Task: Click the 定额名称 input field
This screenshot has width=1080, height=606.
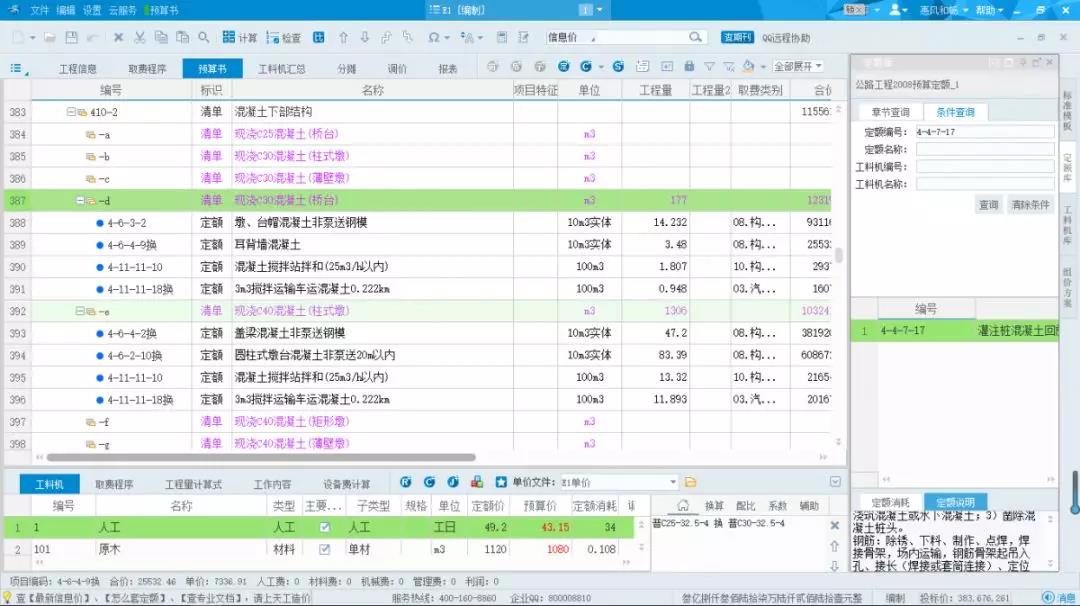Action: 985,149
